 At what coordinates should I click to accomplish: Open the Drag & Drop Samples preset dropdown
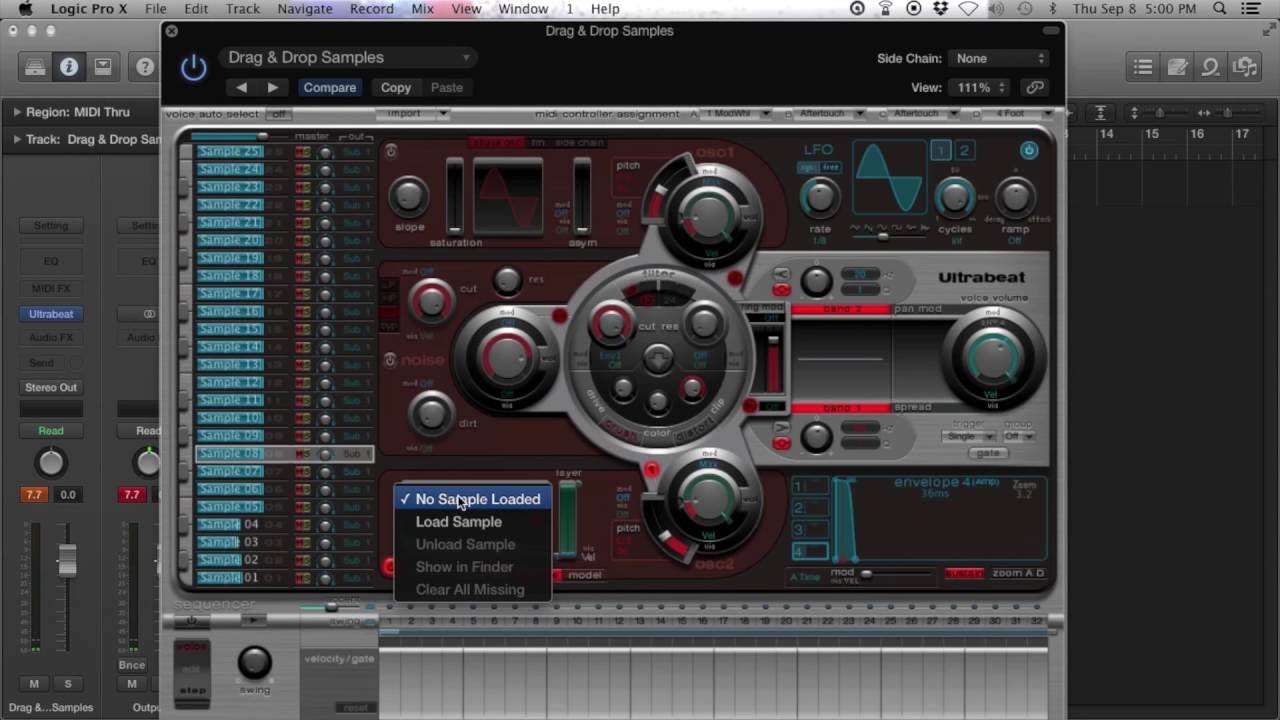coord(347,57)
